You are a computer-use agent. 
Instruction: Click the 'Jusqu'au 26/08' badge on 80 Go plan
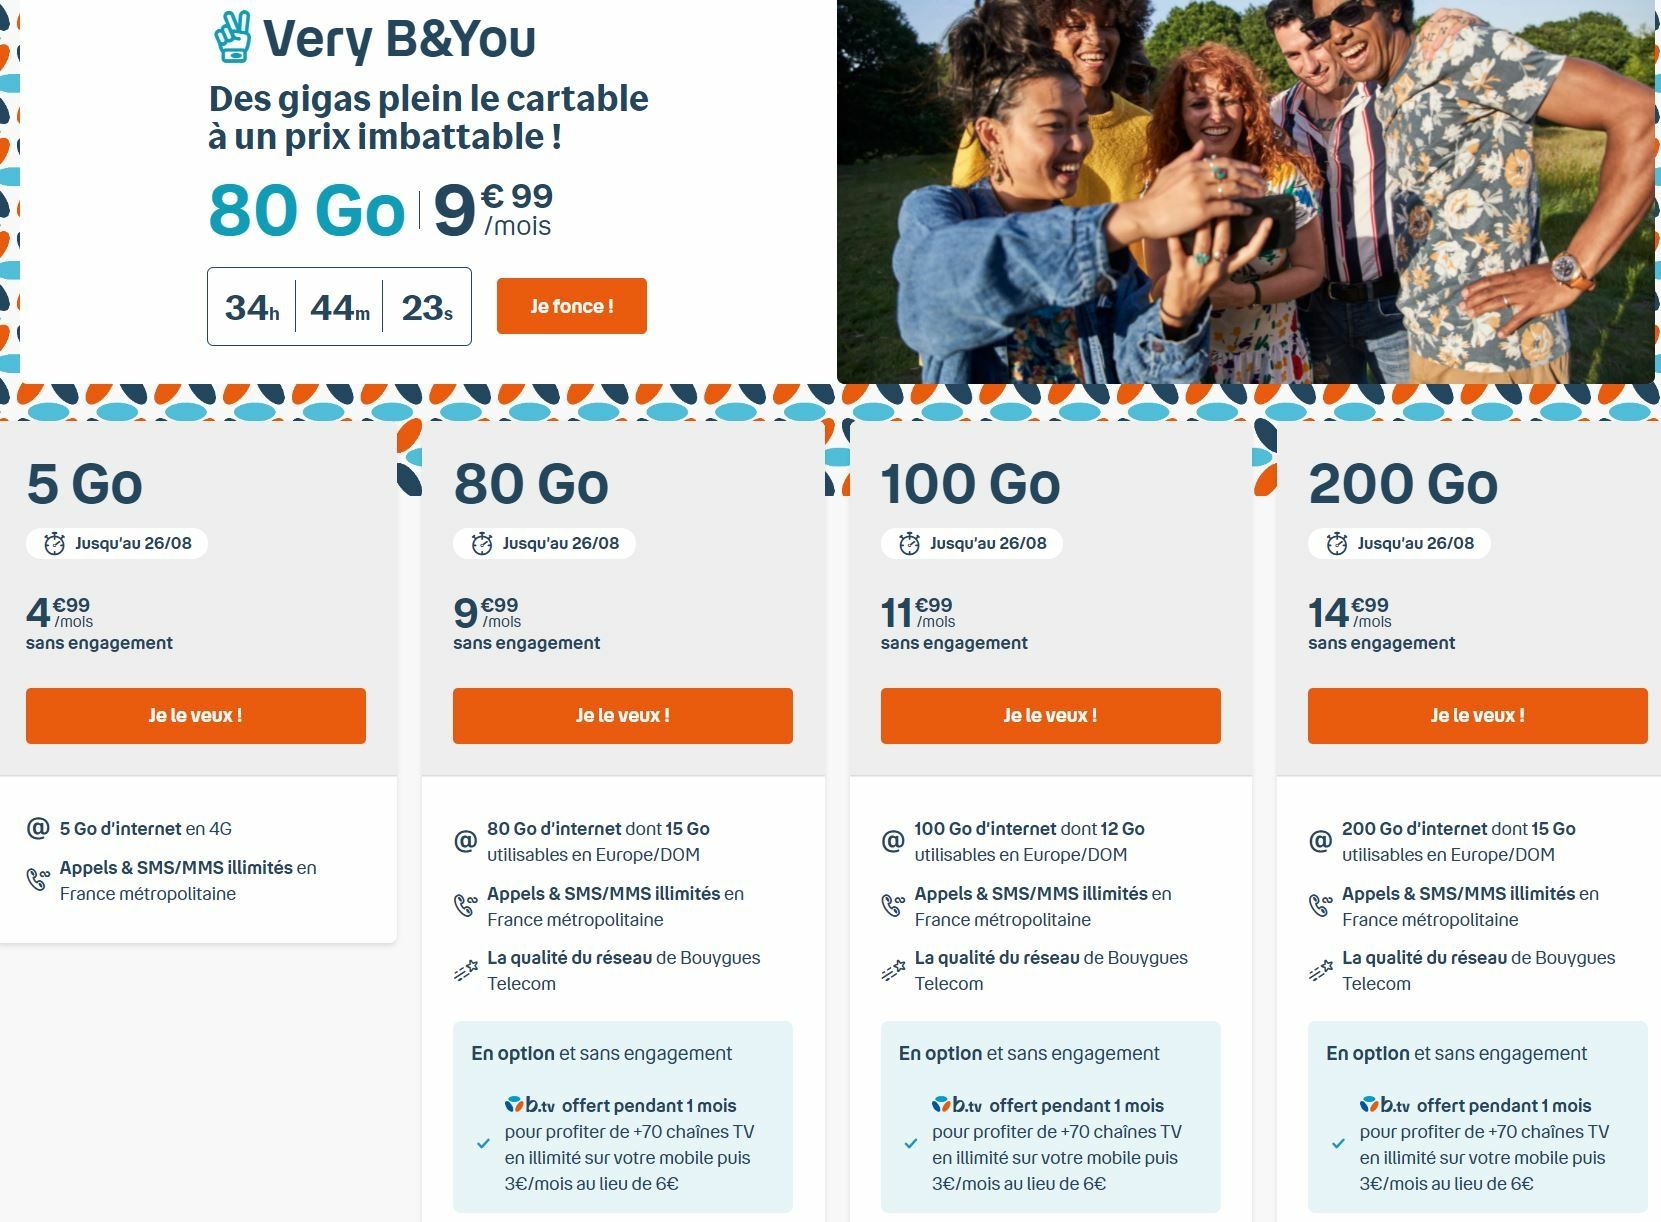[545, 544]
